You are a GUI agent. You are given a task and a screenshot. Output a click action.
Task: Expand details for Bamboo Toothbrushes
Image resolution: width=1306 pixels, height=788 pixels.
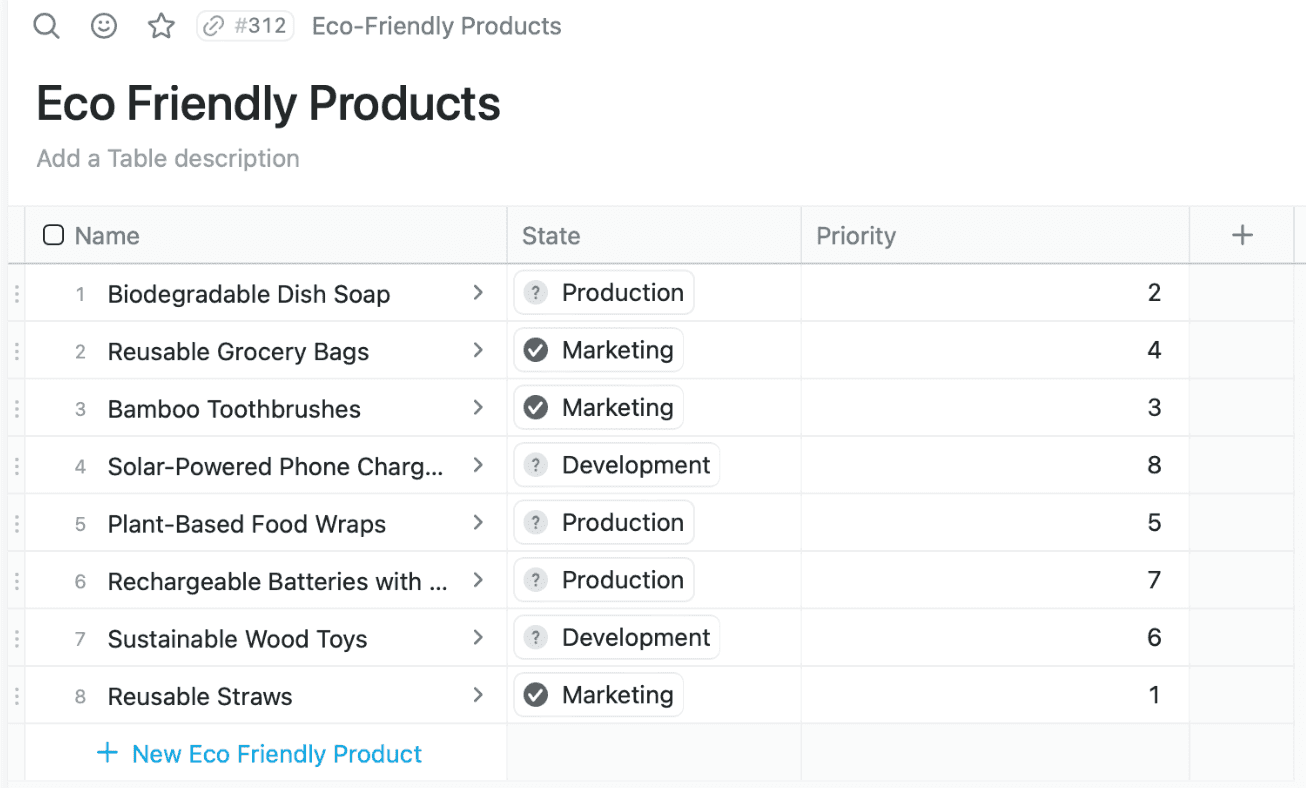point(479,408)
